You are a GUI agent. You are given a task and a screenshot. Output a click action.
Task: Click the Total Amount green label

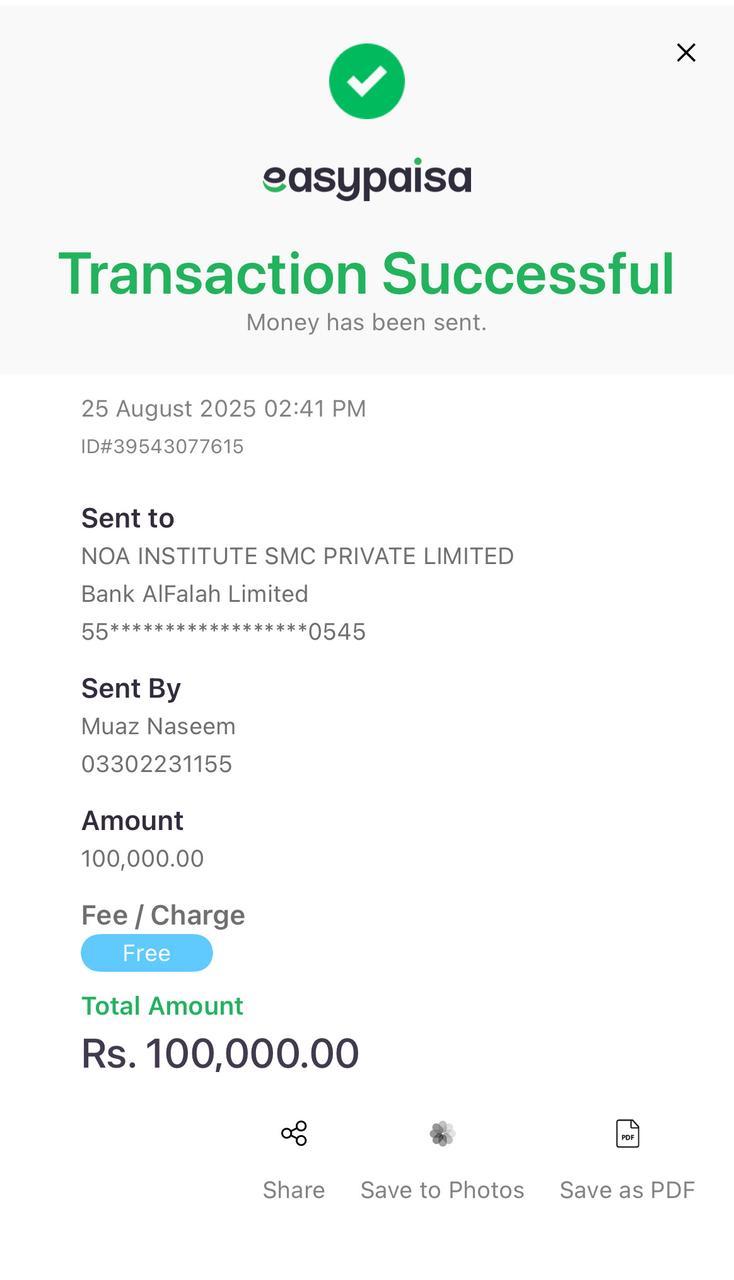pos(162,1006)
